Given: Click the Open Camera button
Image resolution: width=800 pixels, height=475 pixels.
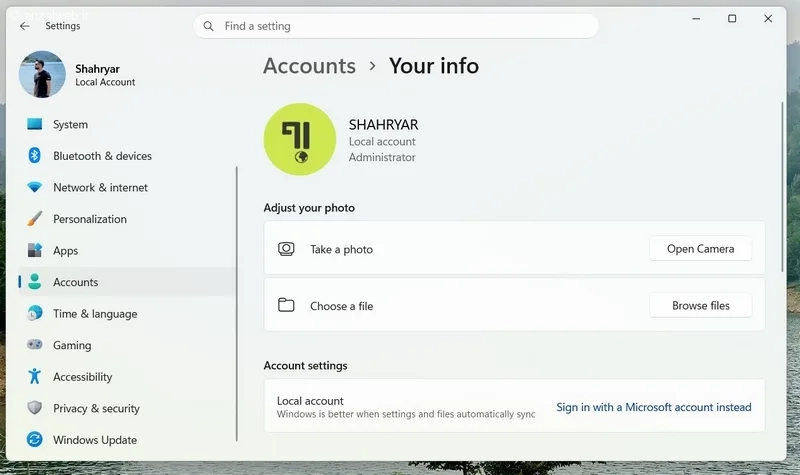Looking at the screenshot, I should pyautogui.click(x=701, y=248).
